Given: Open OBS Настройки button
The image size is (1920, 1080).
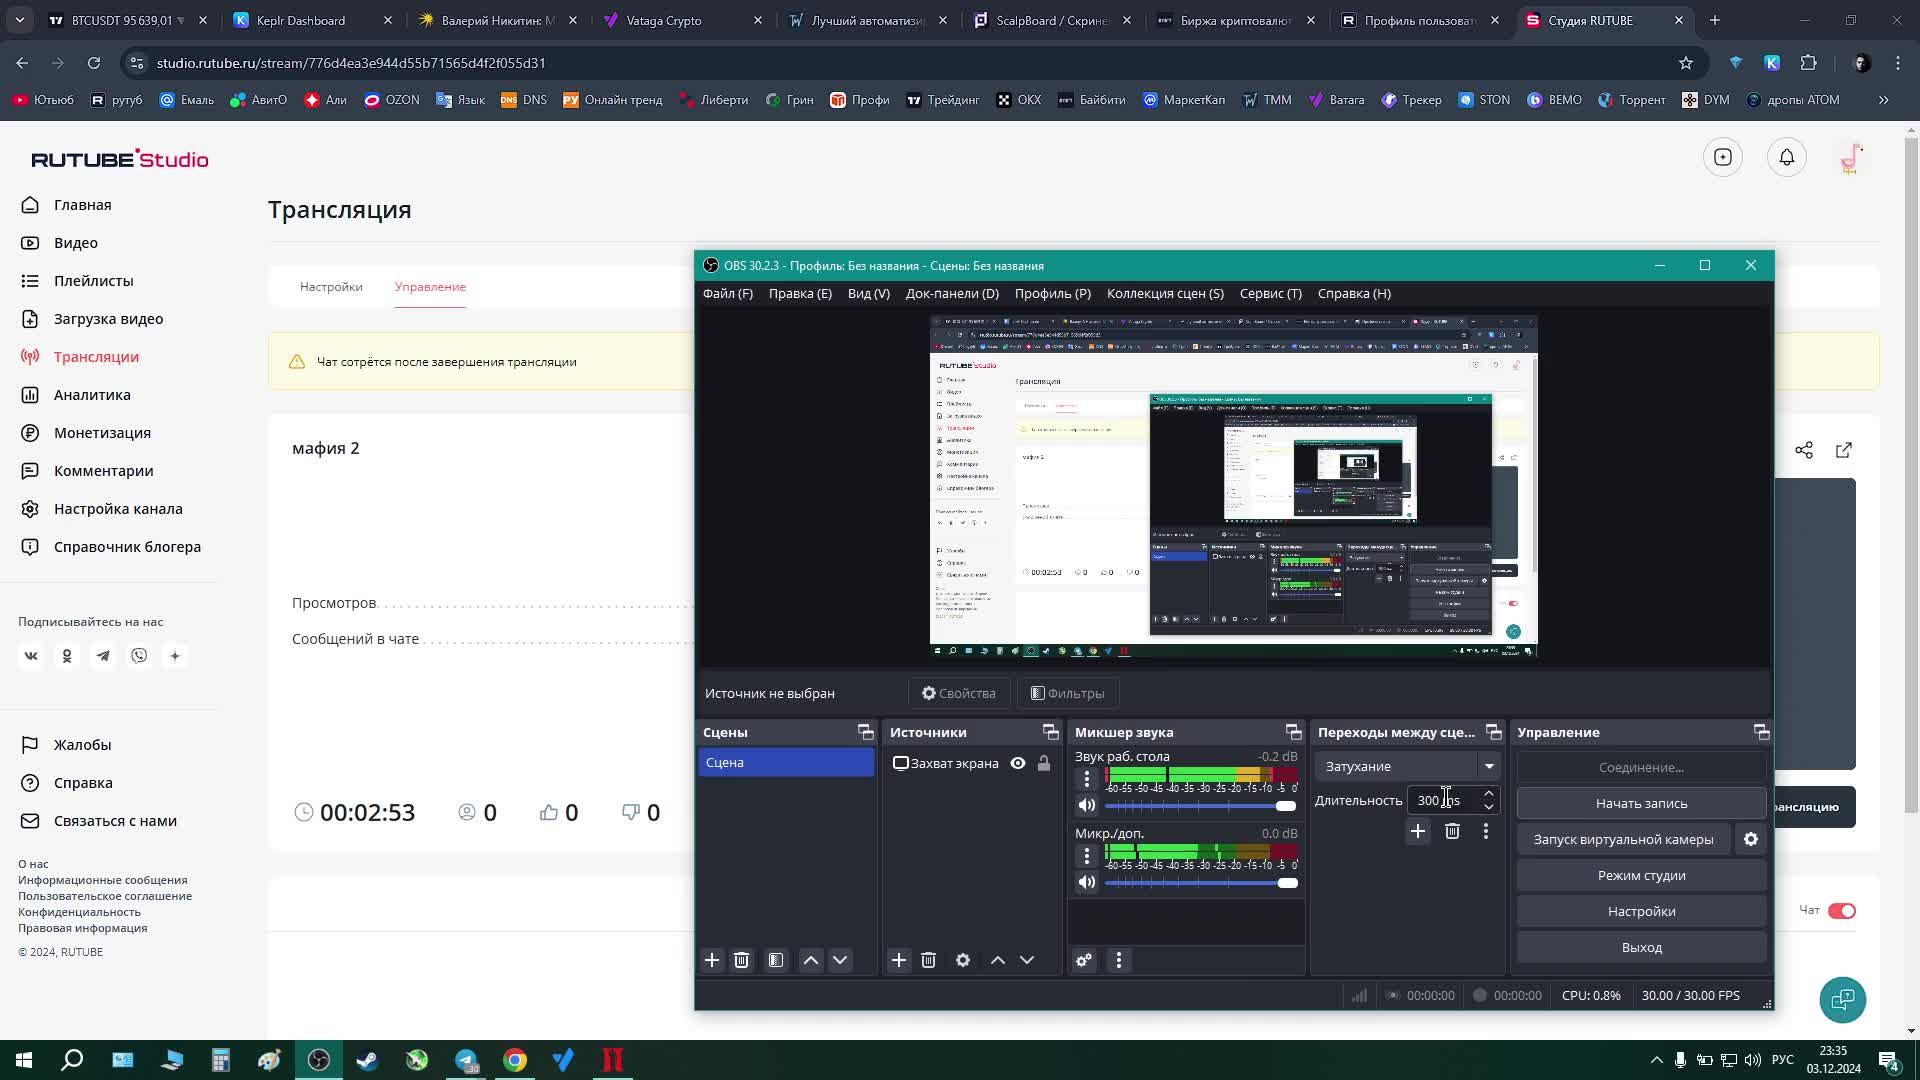Looking at the screenshot, I should pos(1641,911).
